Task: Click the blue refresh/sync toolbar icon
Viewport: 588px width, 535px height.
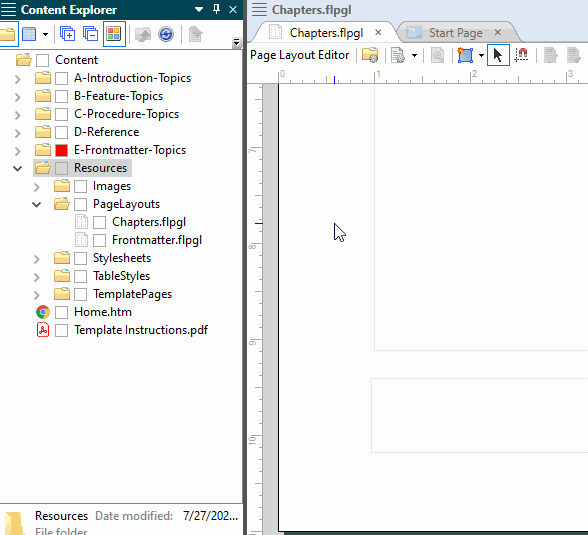Action: coord(166,34)
